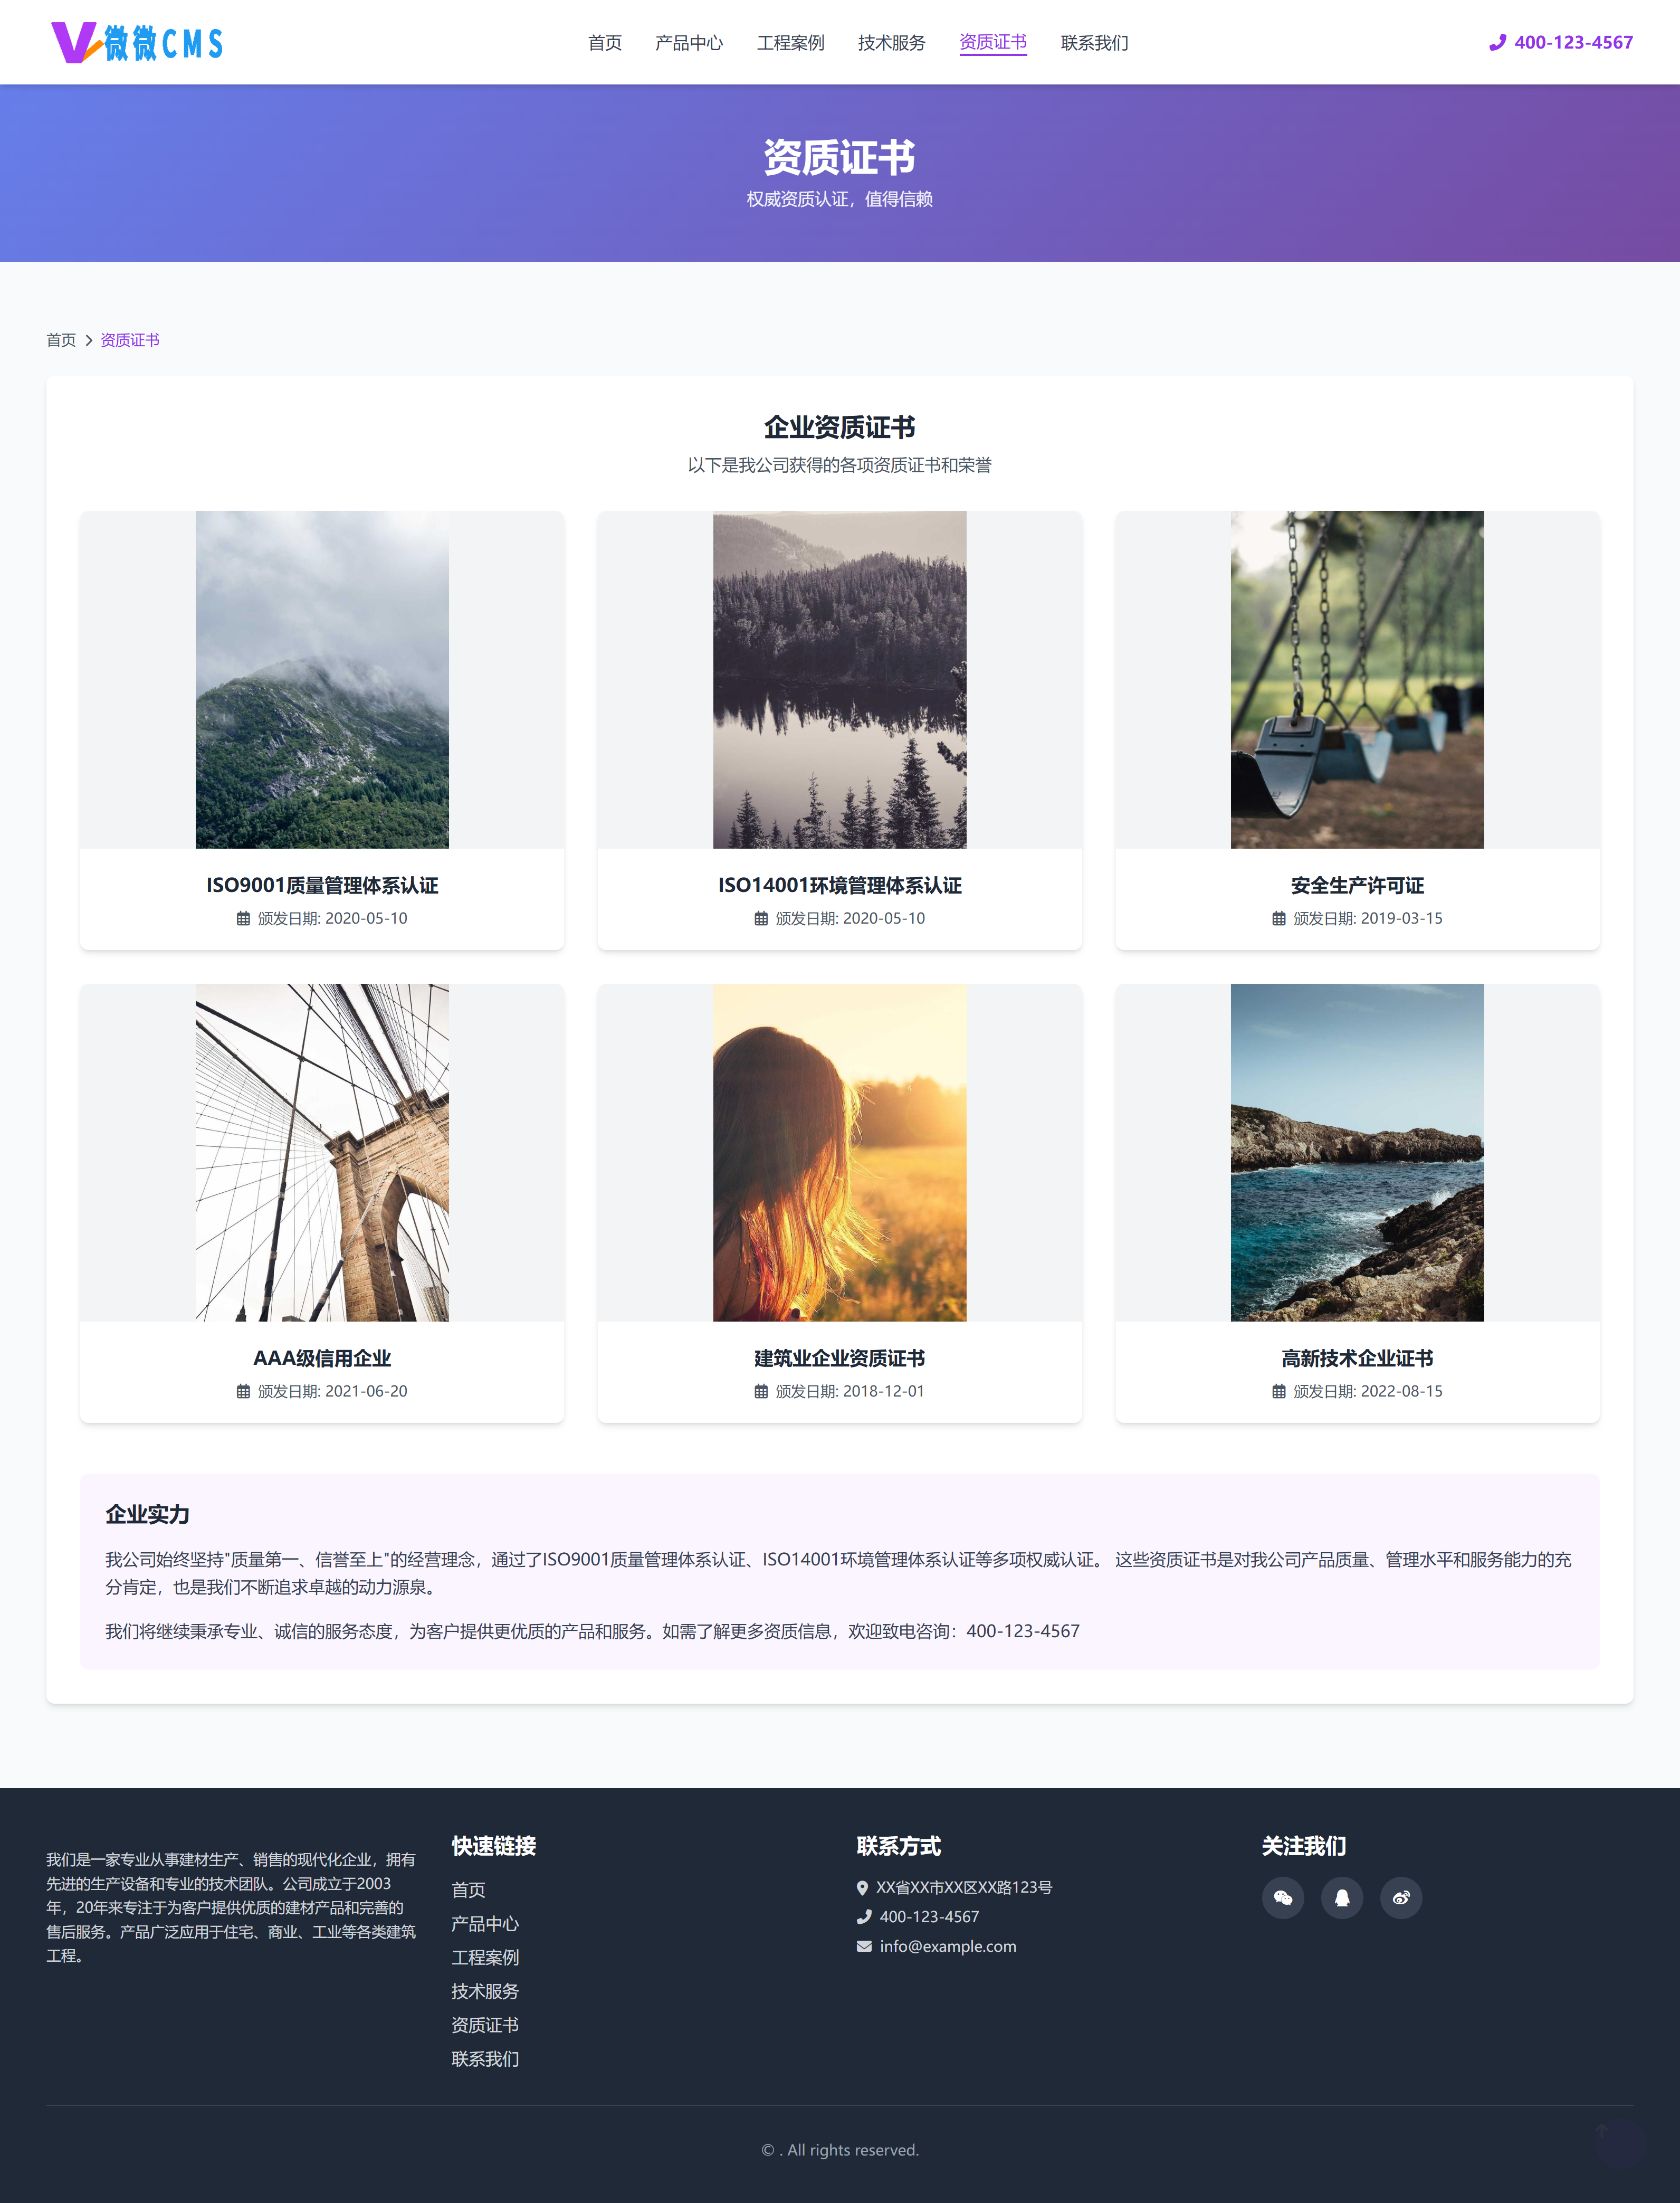1680x2203 pixels.
Task: Click the 首页 breadcrumb link
Action: (x=61, y=340)
